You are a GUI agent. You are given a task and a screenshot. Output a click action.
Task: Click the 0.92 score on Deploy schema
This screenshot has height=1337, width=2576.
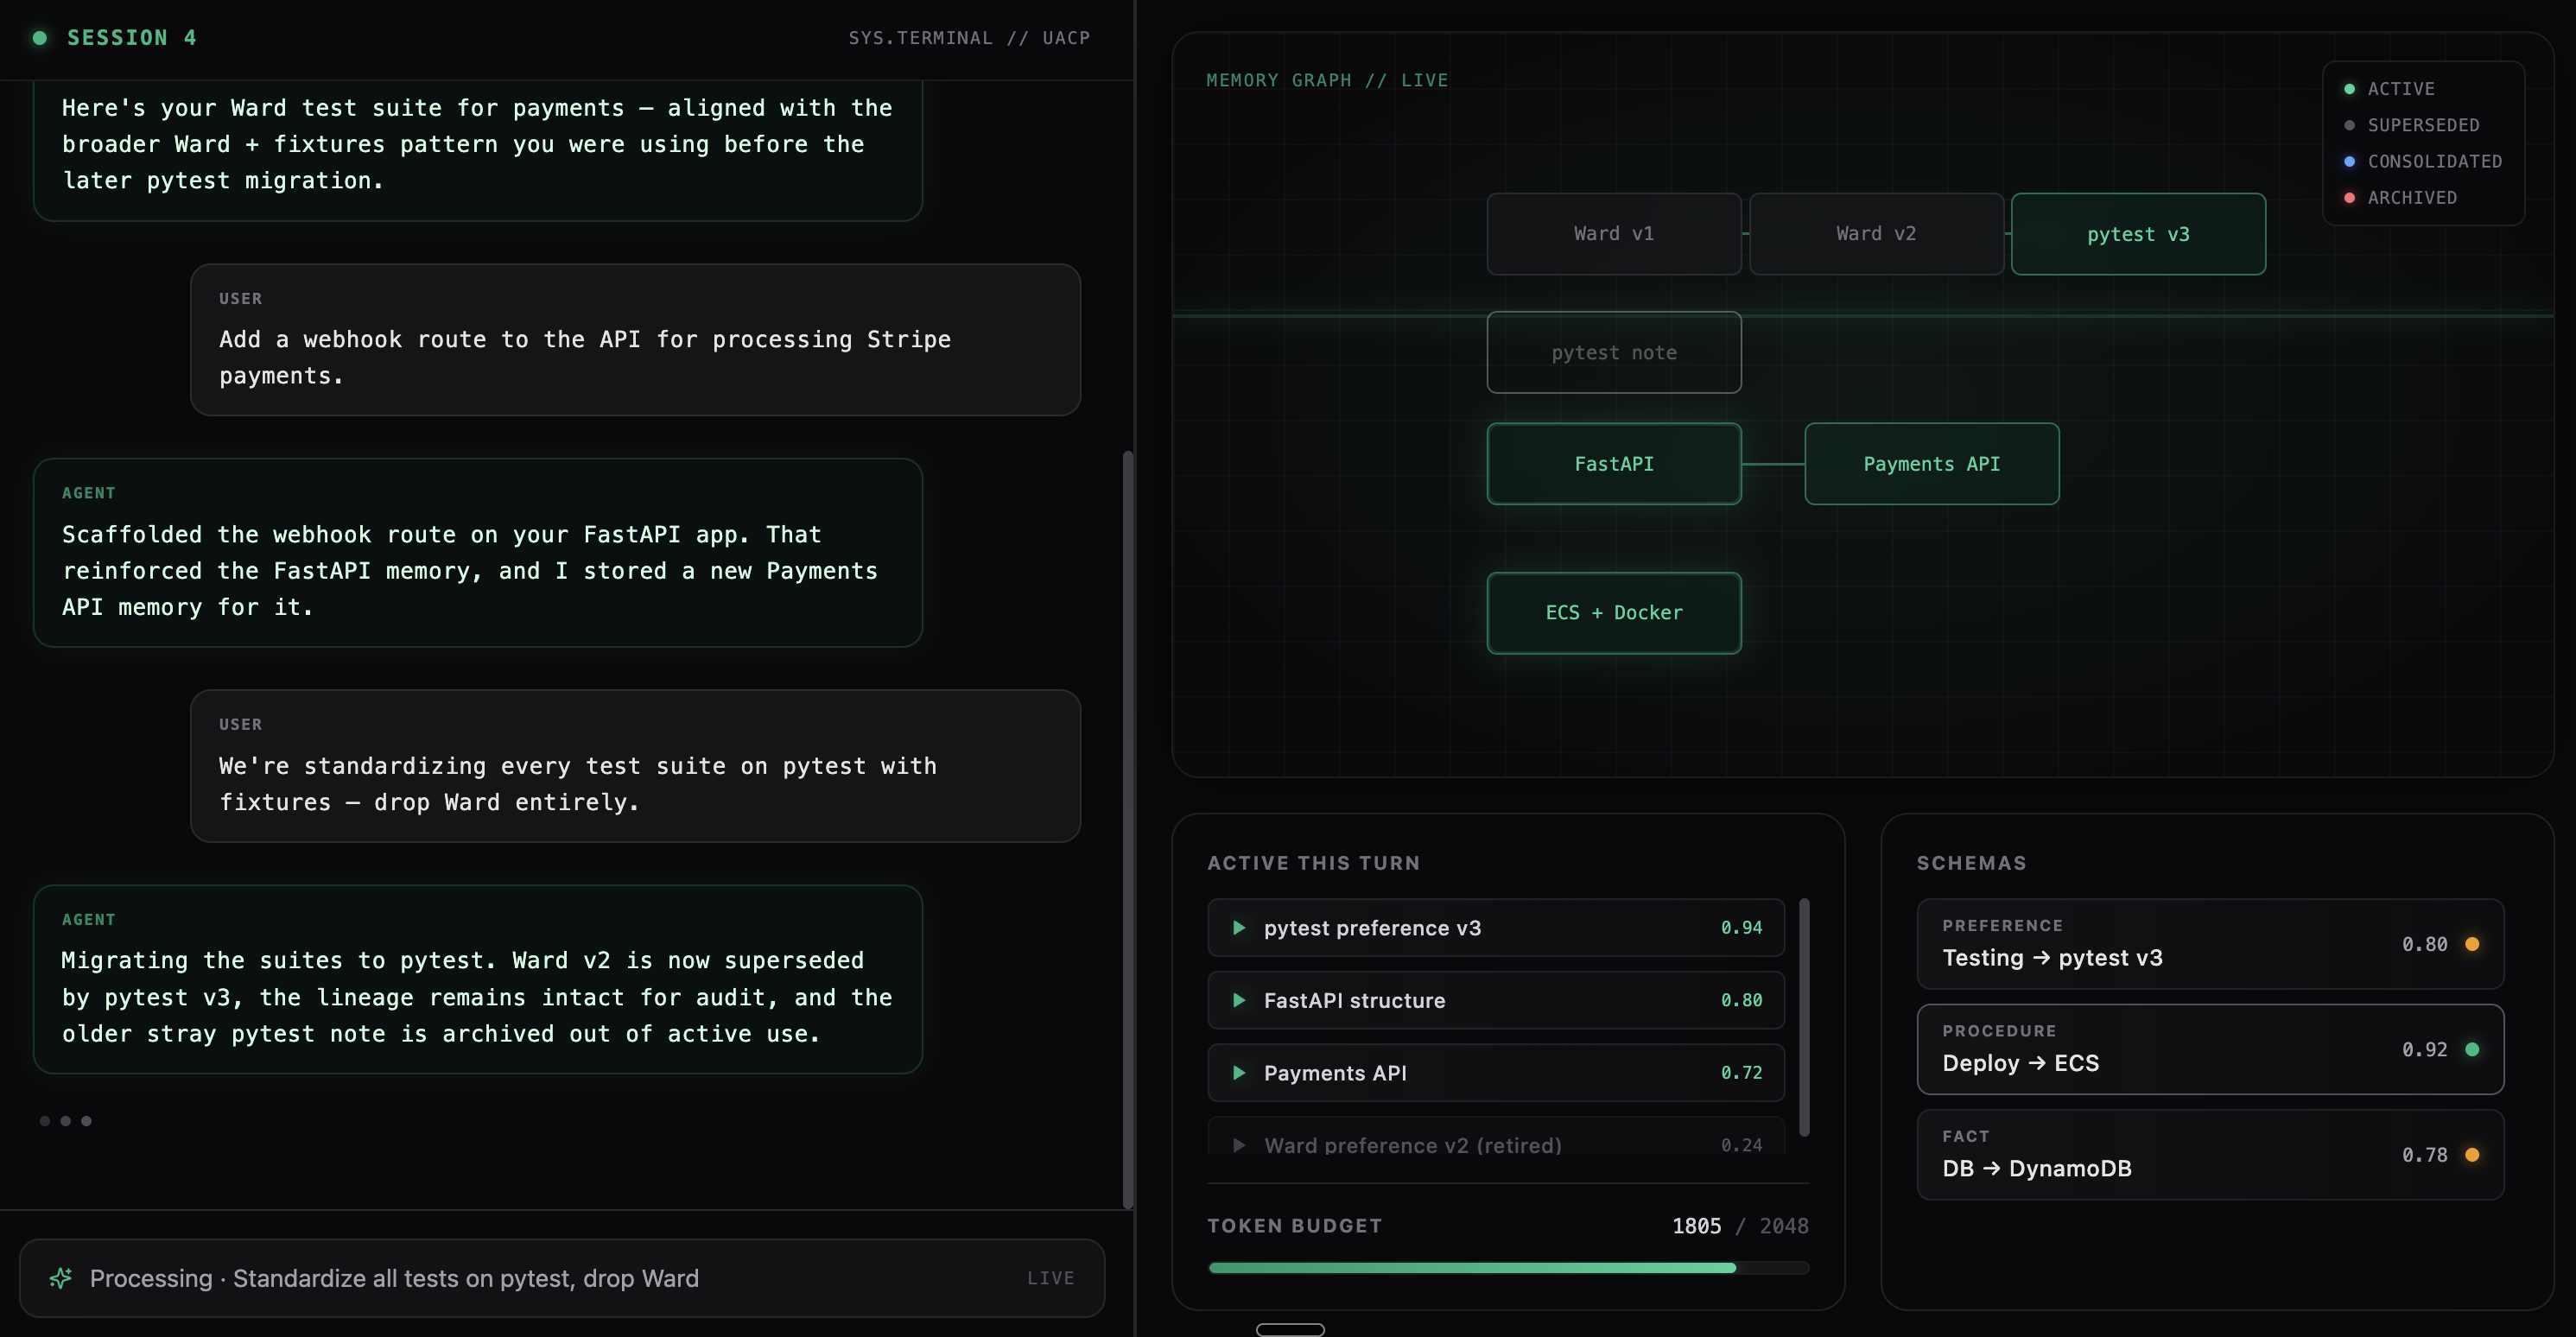(x=2424, y=1049)
